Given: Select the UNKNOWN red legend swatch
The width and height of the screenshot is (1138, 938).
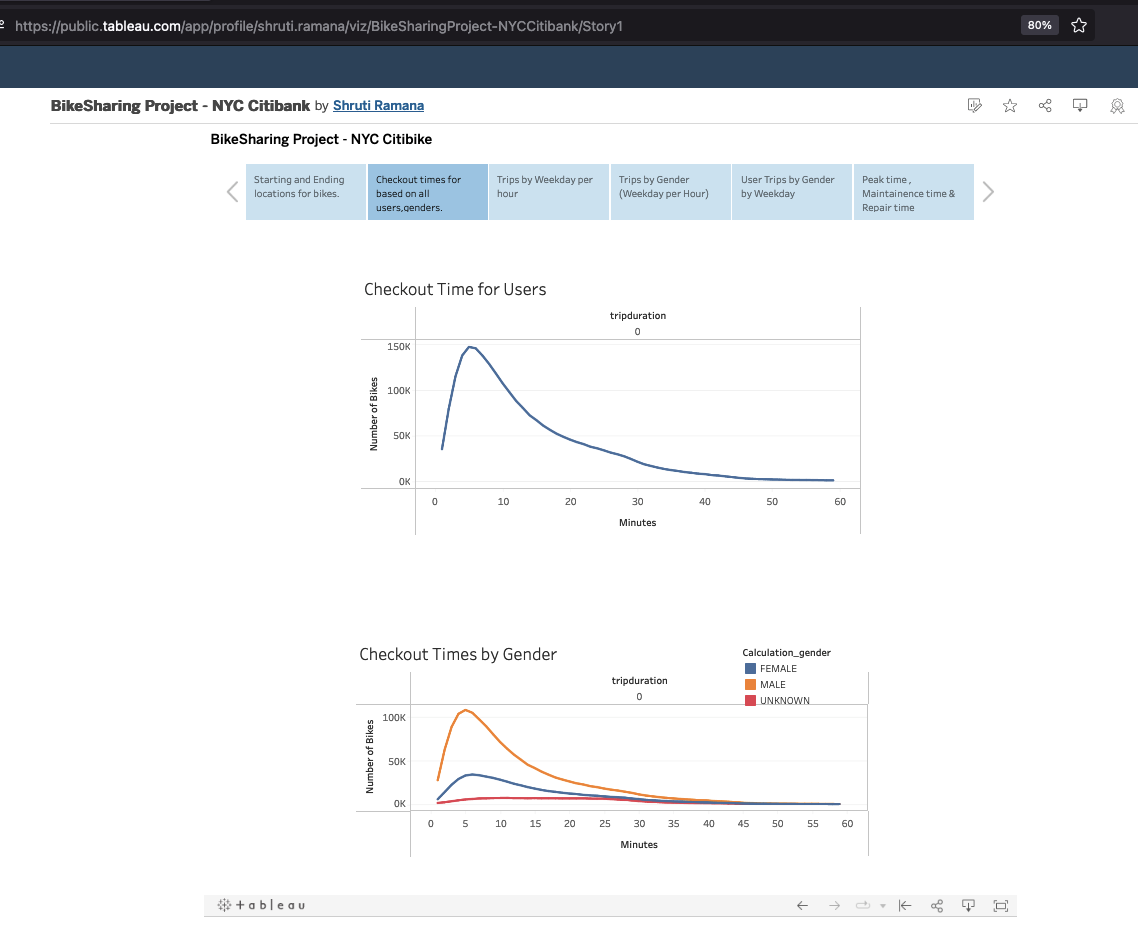Looking at the screenshot, I should tap(750, 700).
